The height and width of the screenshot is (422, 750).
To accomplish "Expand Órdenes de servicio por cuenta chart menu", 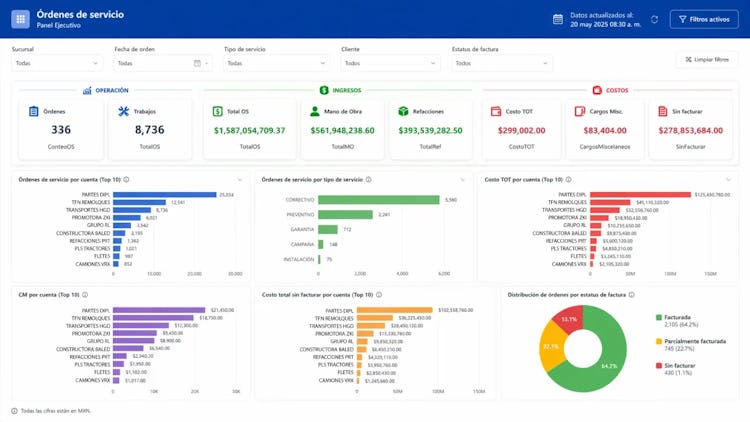I will coord(240,180).
